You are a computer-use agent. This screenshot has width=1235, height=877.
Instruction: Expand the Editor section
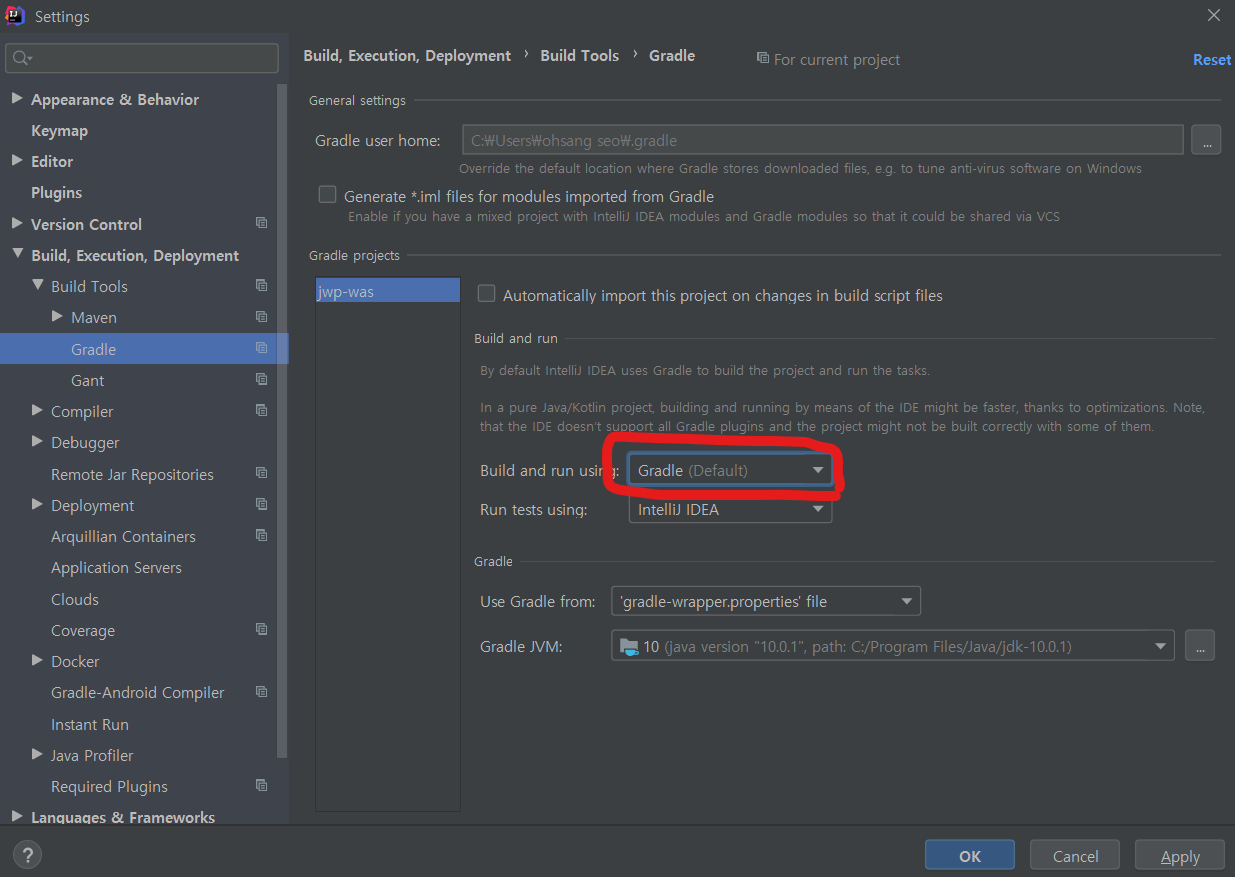coord(17,160)
